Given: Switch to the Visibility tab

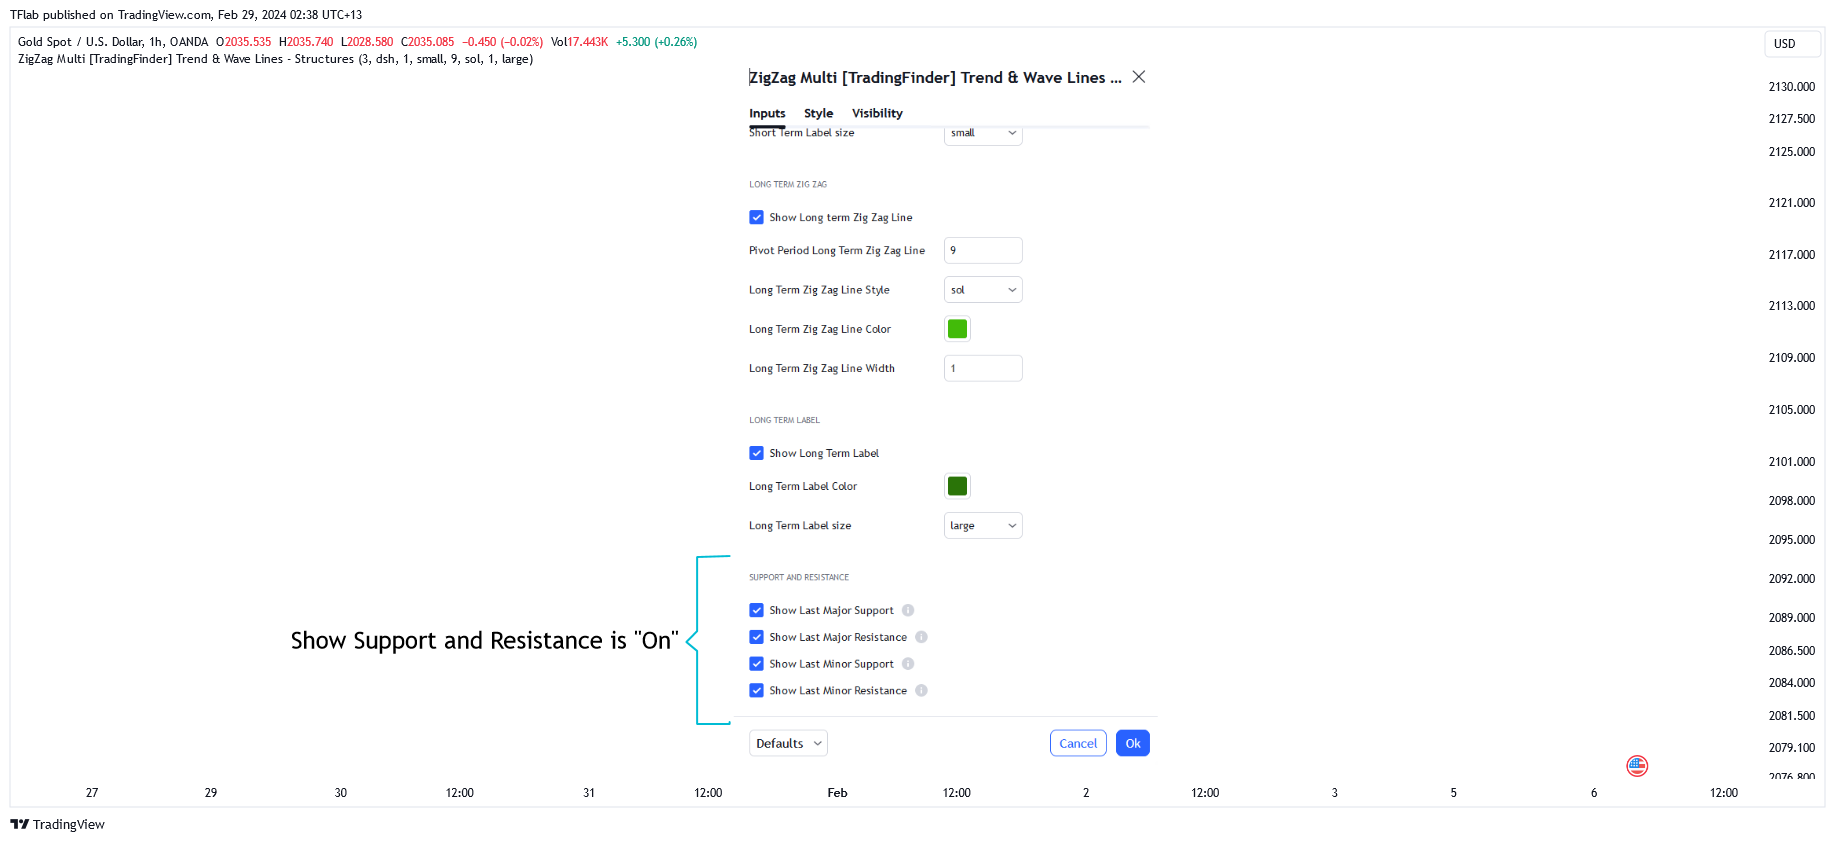Looking at the screenshot, I should pyautogui.click(x=877, y=114).
